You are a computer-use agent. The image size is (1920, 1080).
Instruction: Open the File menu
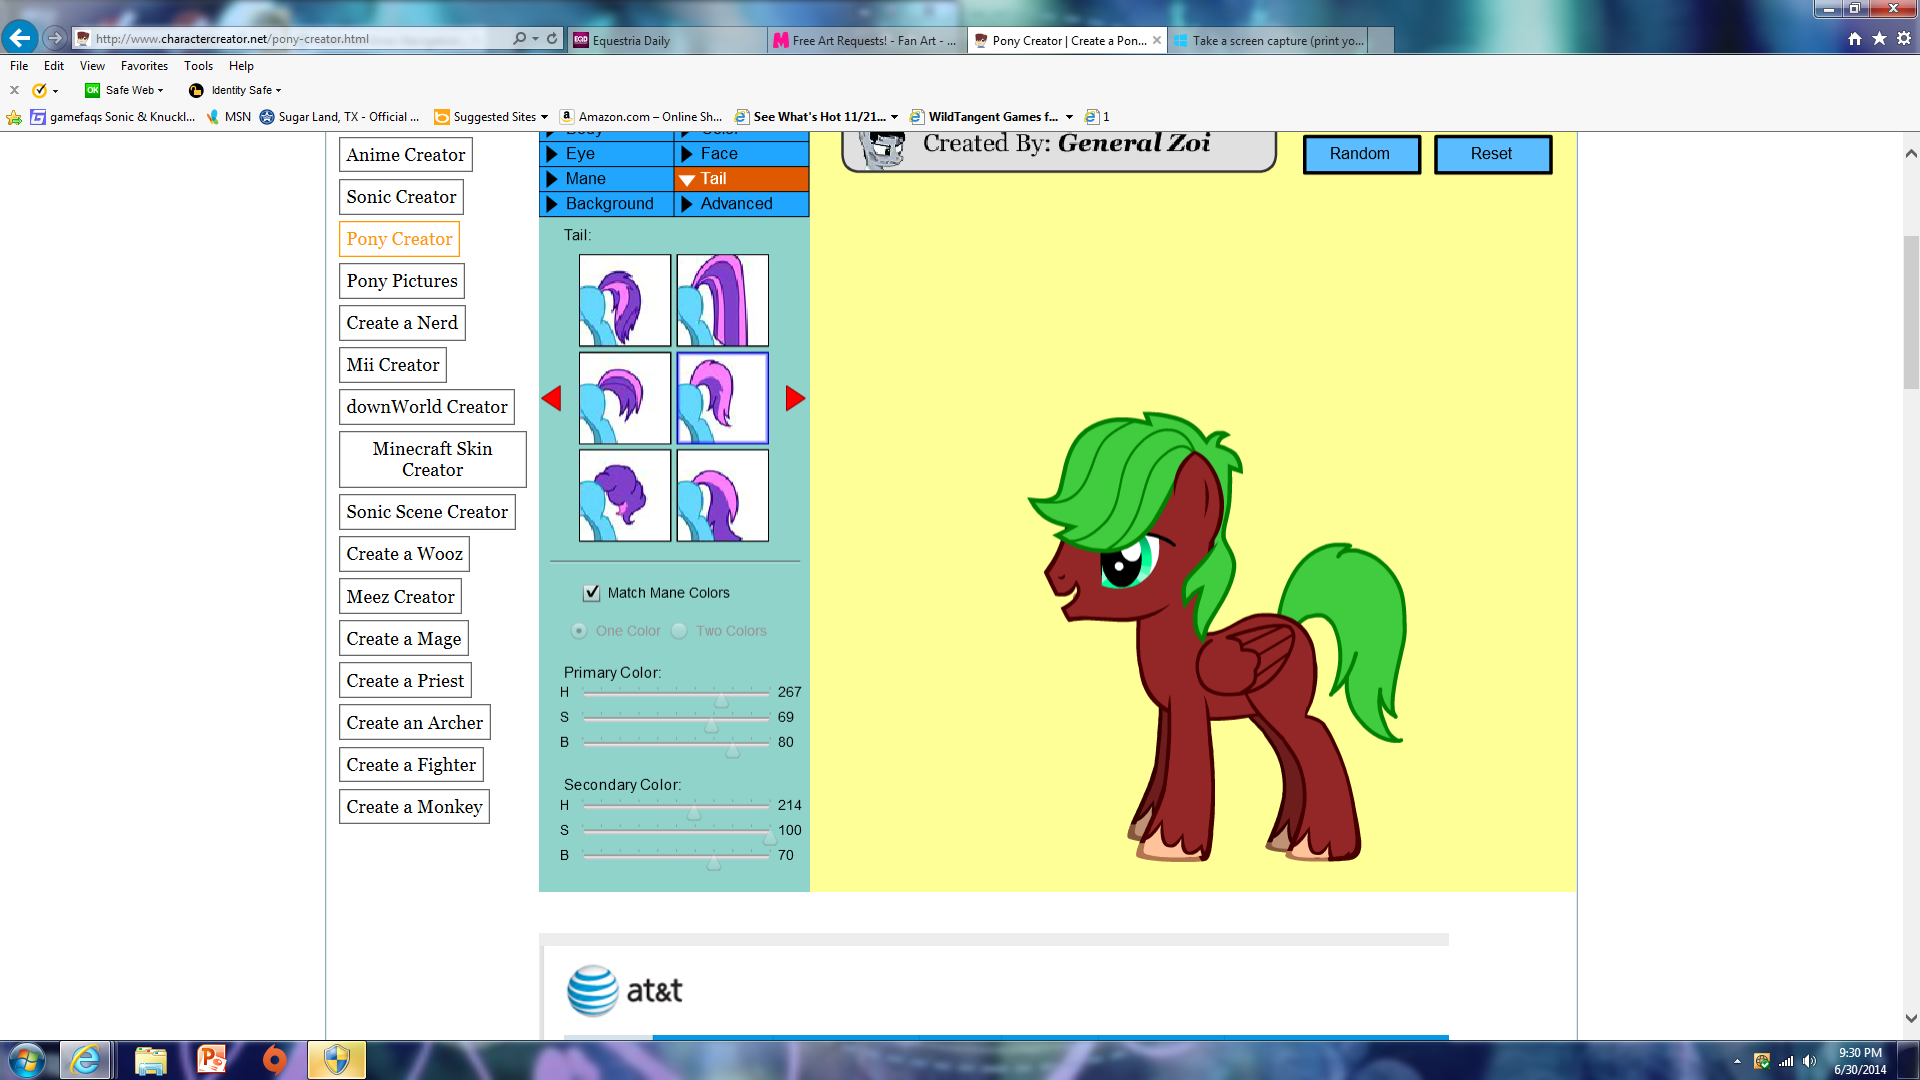pos(19,66)
